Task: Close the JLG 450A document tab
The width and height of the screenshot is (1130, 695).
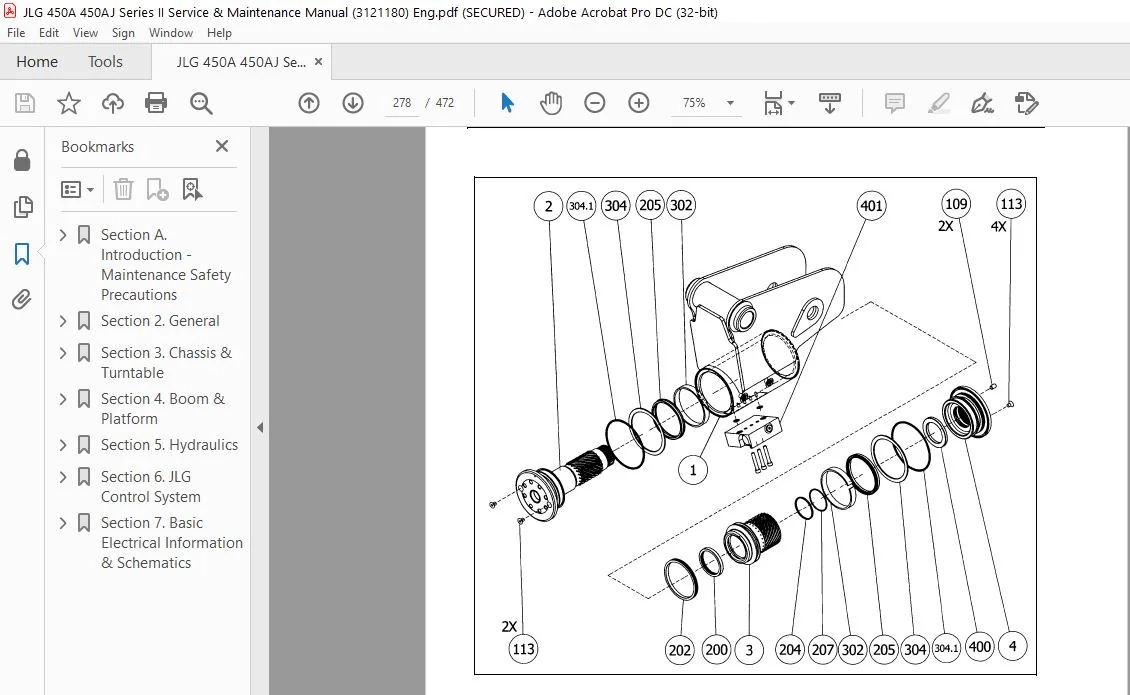Action: 318,62
